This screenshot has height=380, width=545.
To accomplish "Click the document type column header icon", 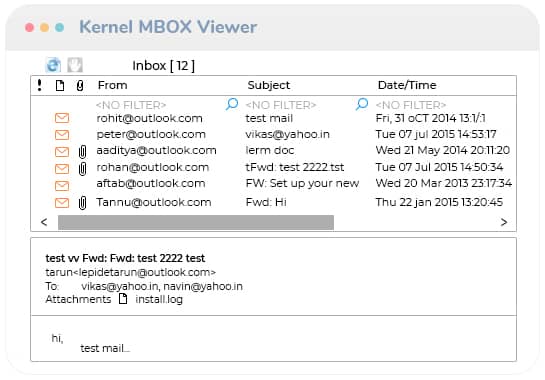I will (x=60, y=85).
